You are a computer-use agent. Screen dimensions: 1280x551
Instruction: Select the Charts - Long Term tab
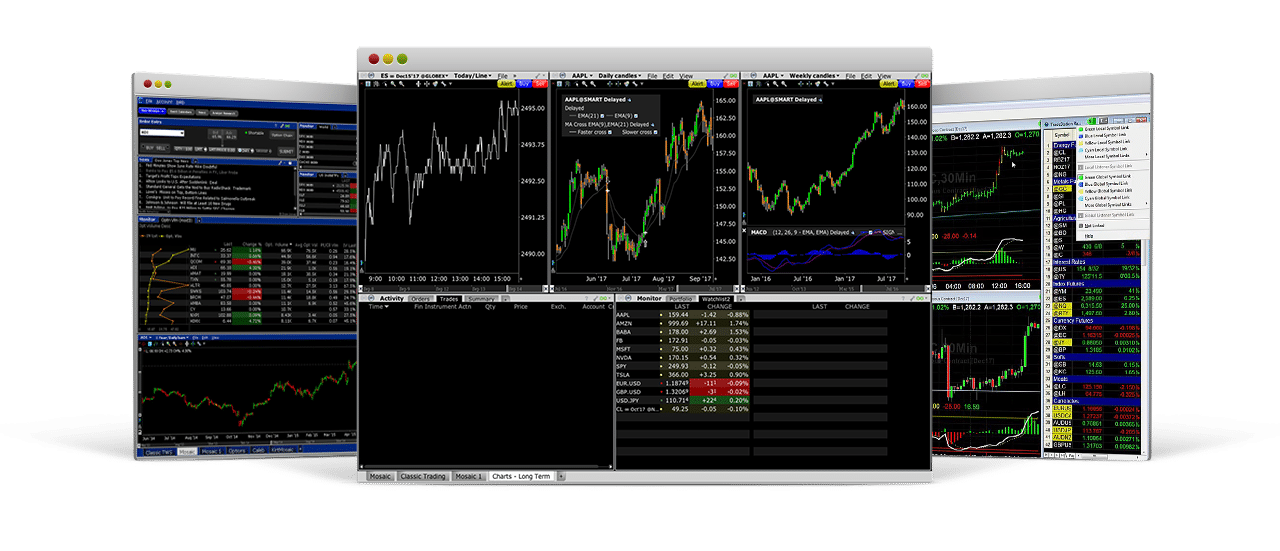[x=521, y=477]
